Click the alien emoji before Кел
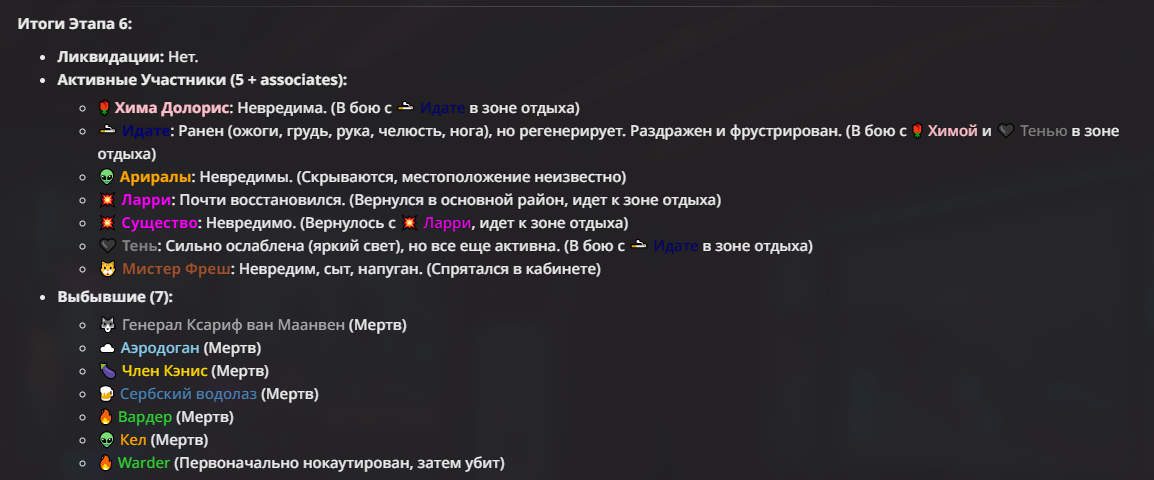 (x=106, y=440)
